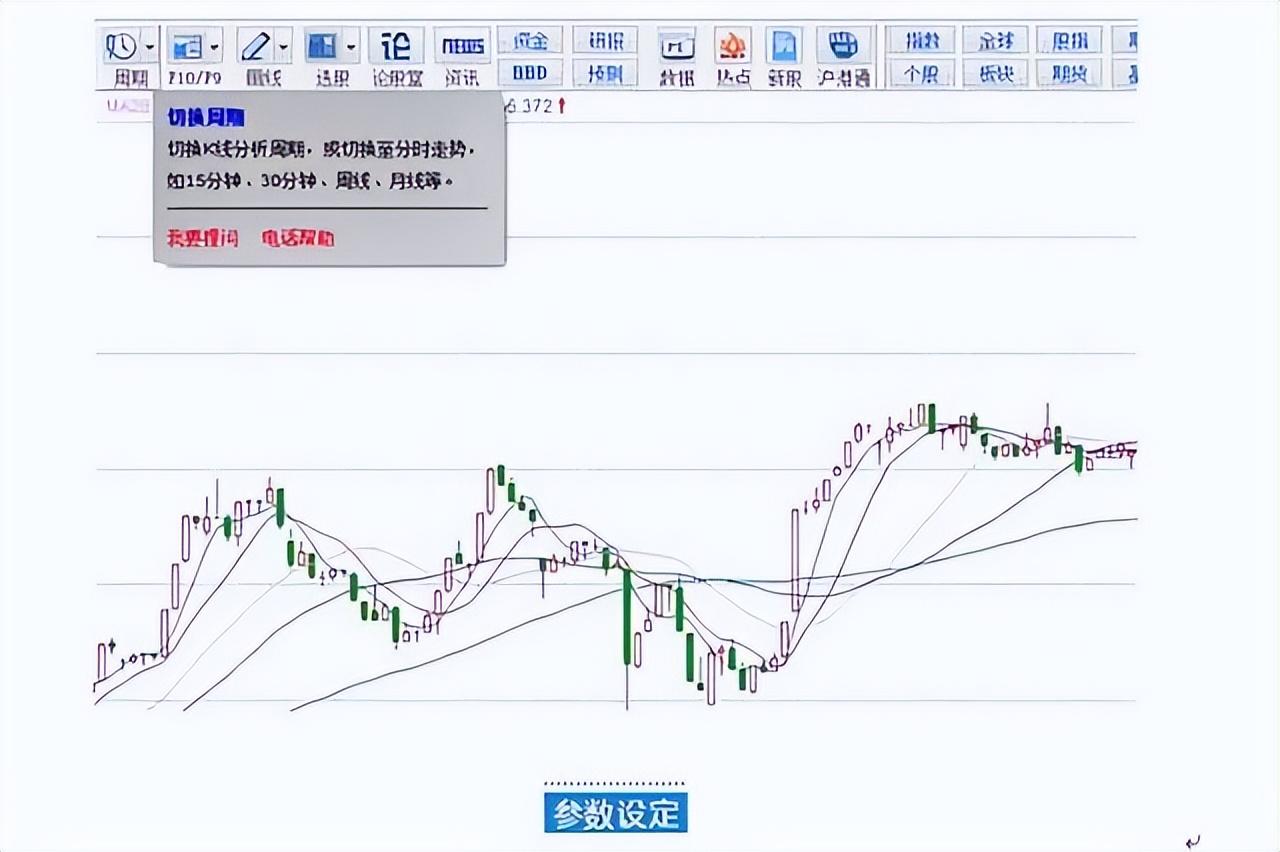Expand the 选股 dropdown arrow

(351, 46)
